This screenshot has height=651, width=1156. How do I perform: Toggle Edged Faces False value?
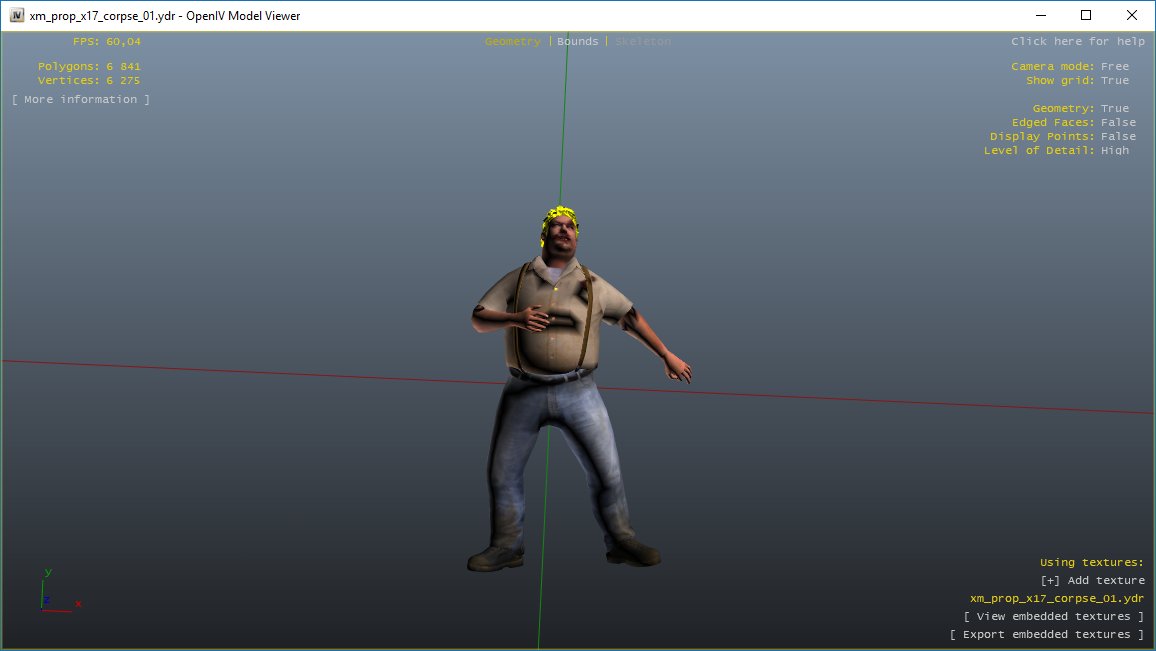point(1118,122)
